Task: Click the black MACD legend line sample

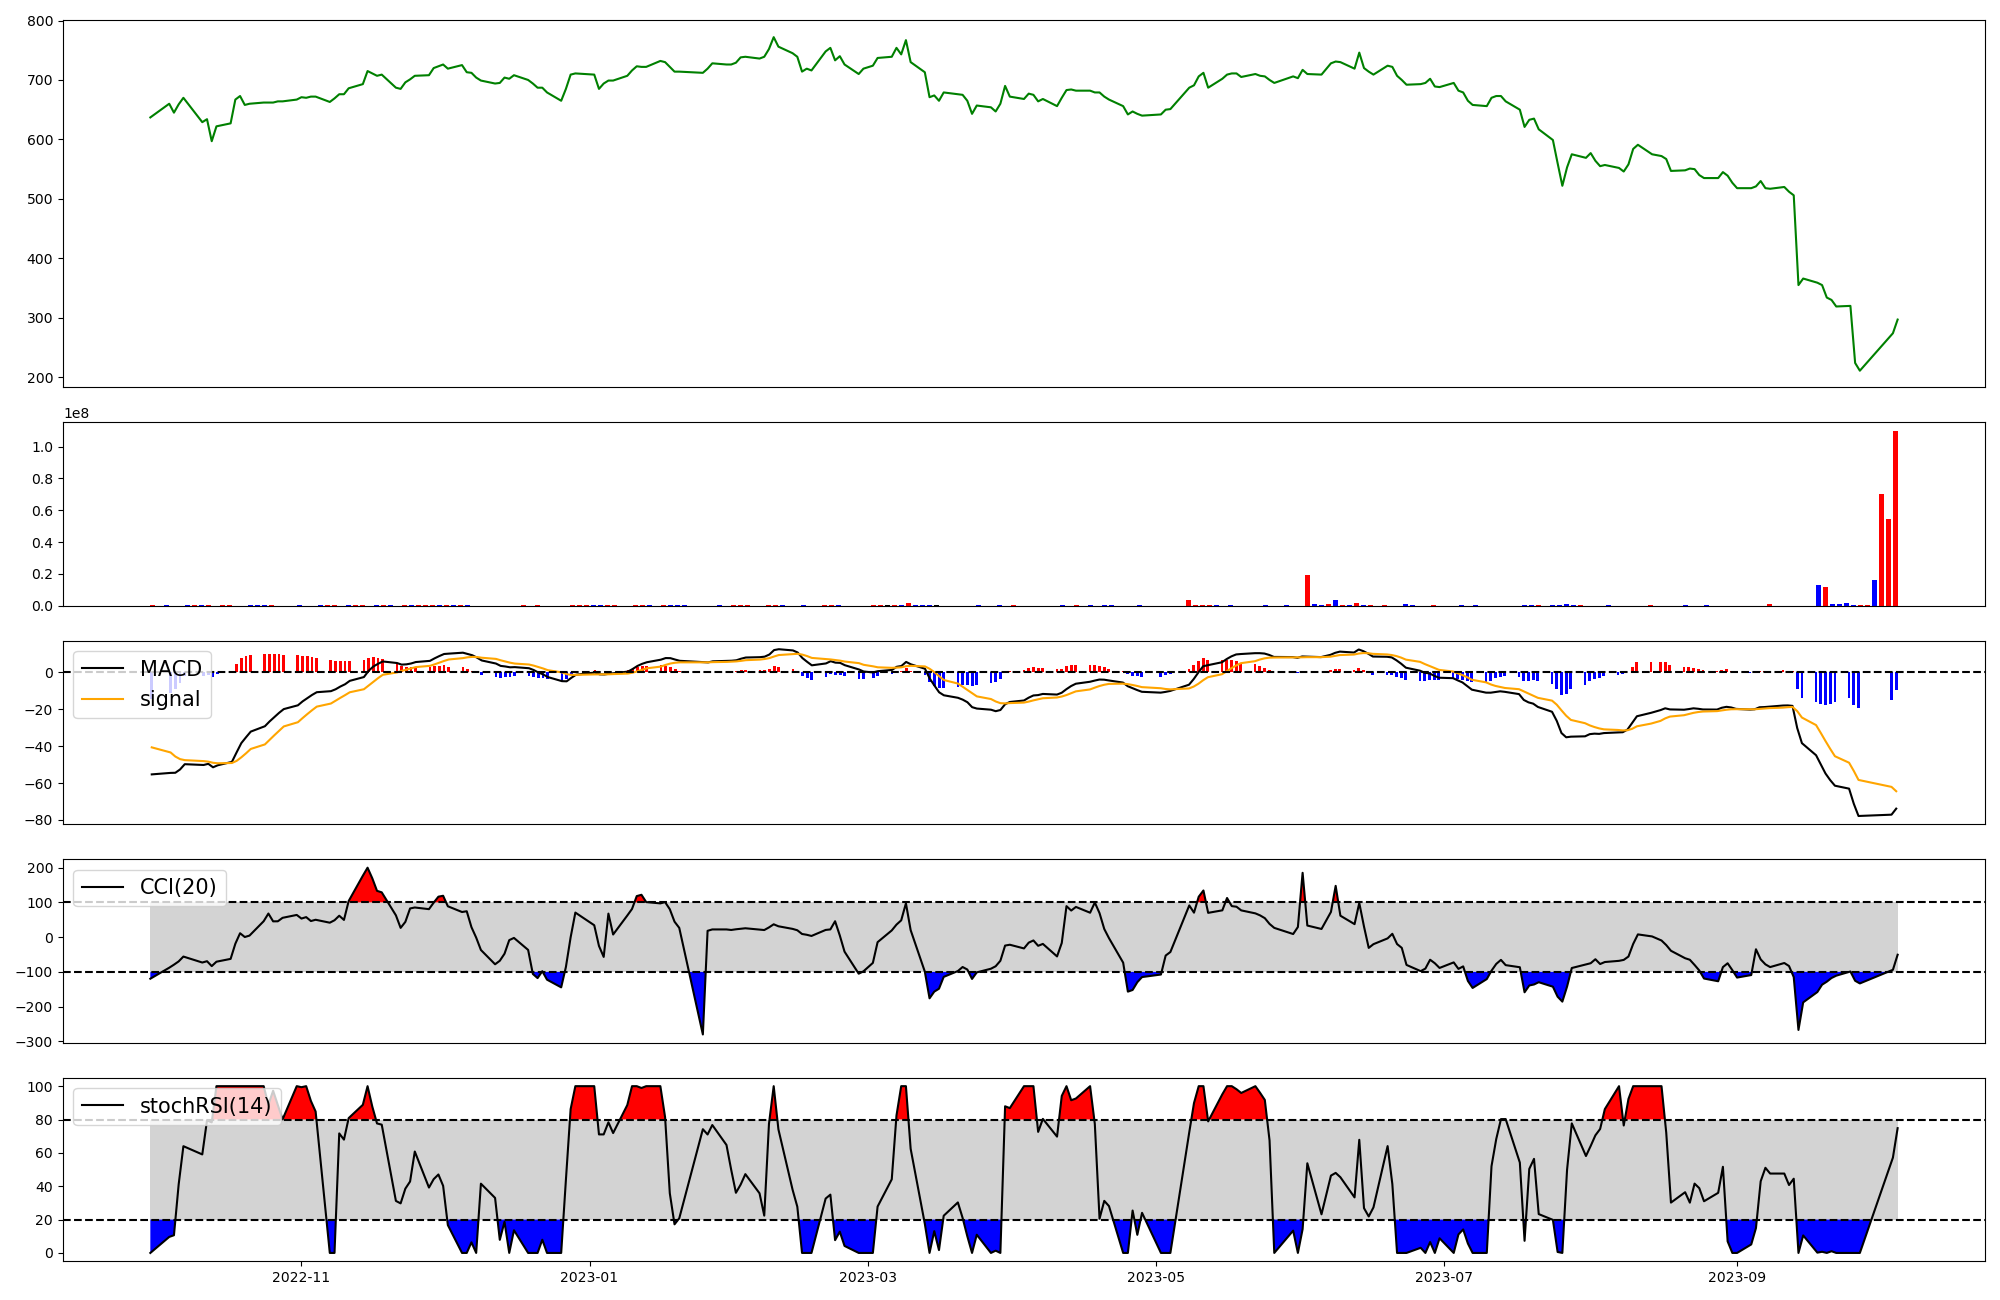Action: [102, 668]
